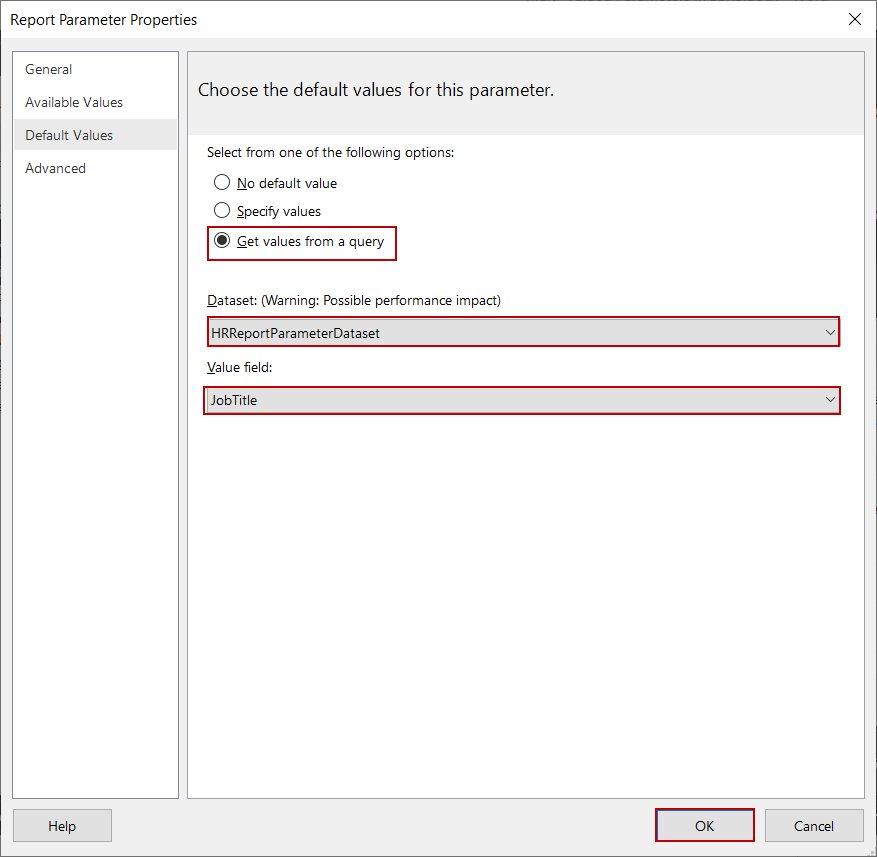Select Get values from a query

point(222,241)
